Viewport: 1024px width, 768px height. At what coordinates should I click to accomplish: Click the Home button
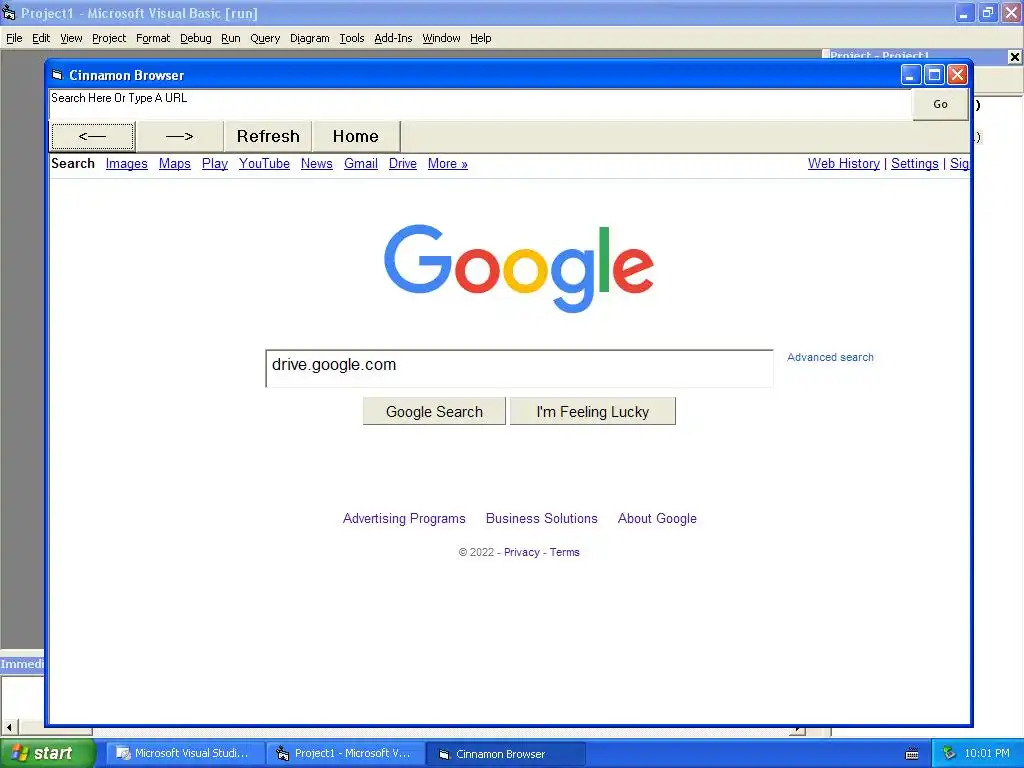355,136
